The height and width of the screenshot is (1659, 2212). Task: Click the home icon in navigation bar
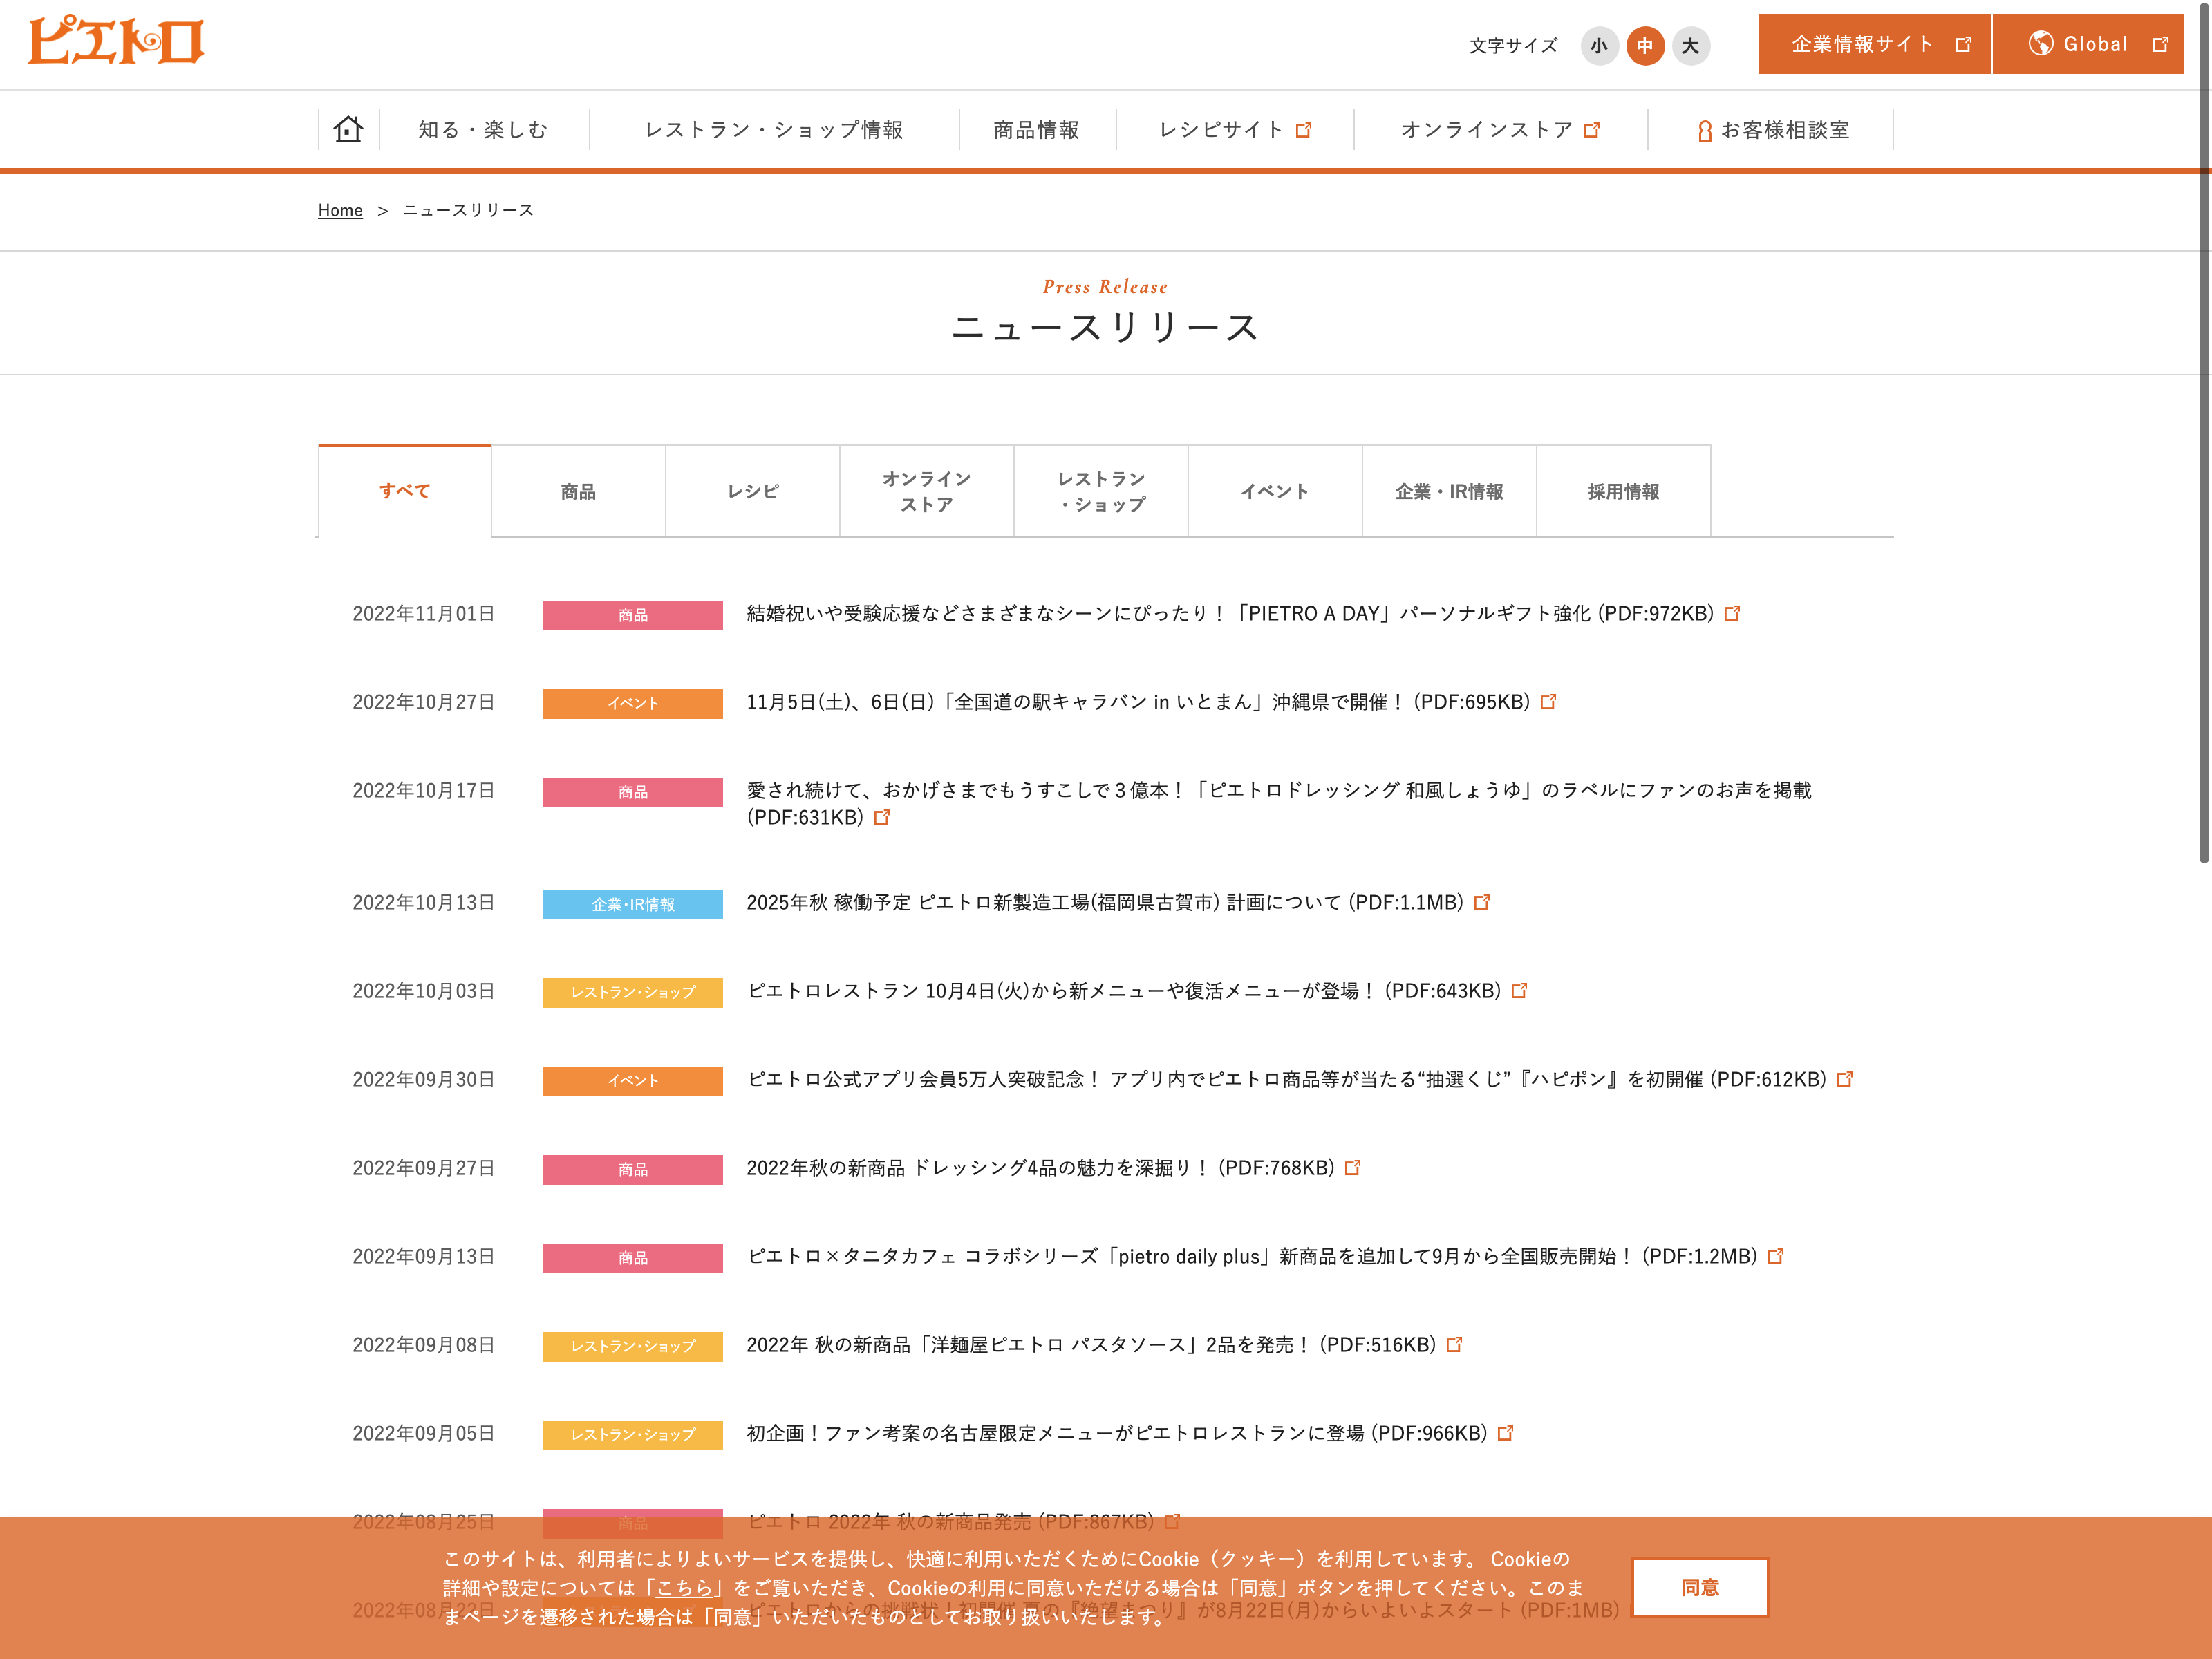coord(348,129)
